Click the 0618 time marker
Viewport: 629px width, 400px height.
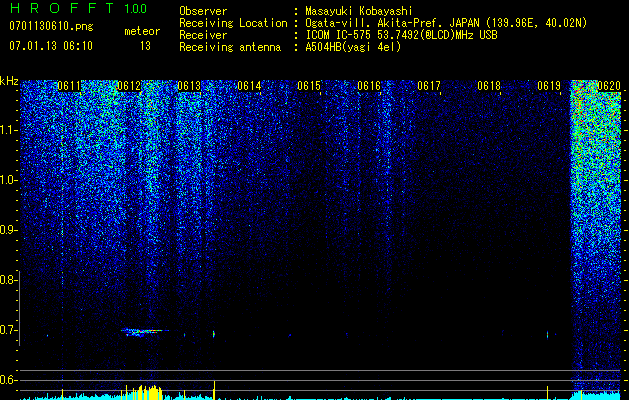pos(489,86)
